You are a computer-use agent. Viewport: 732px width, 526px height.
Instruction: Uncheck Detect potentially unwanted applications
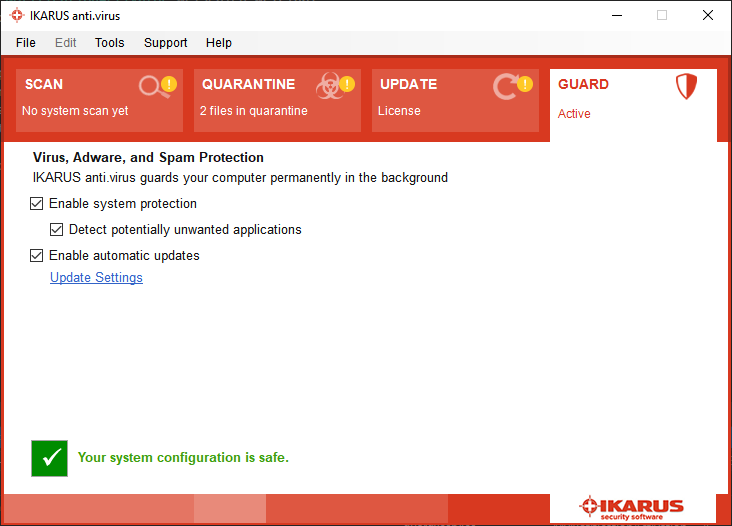tap(56, 230)
